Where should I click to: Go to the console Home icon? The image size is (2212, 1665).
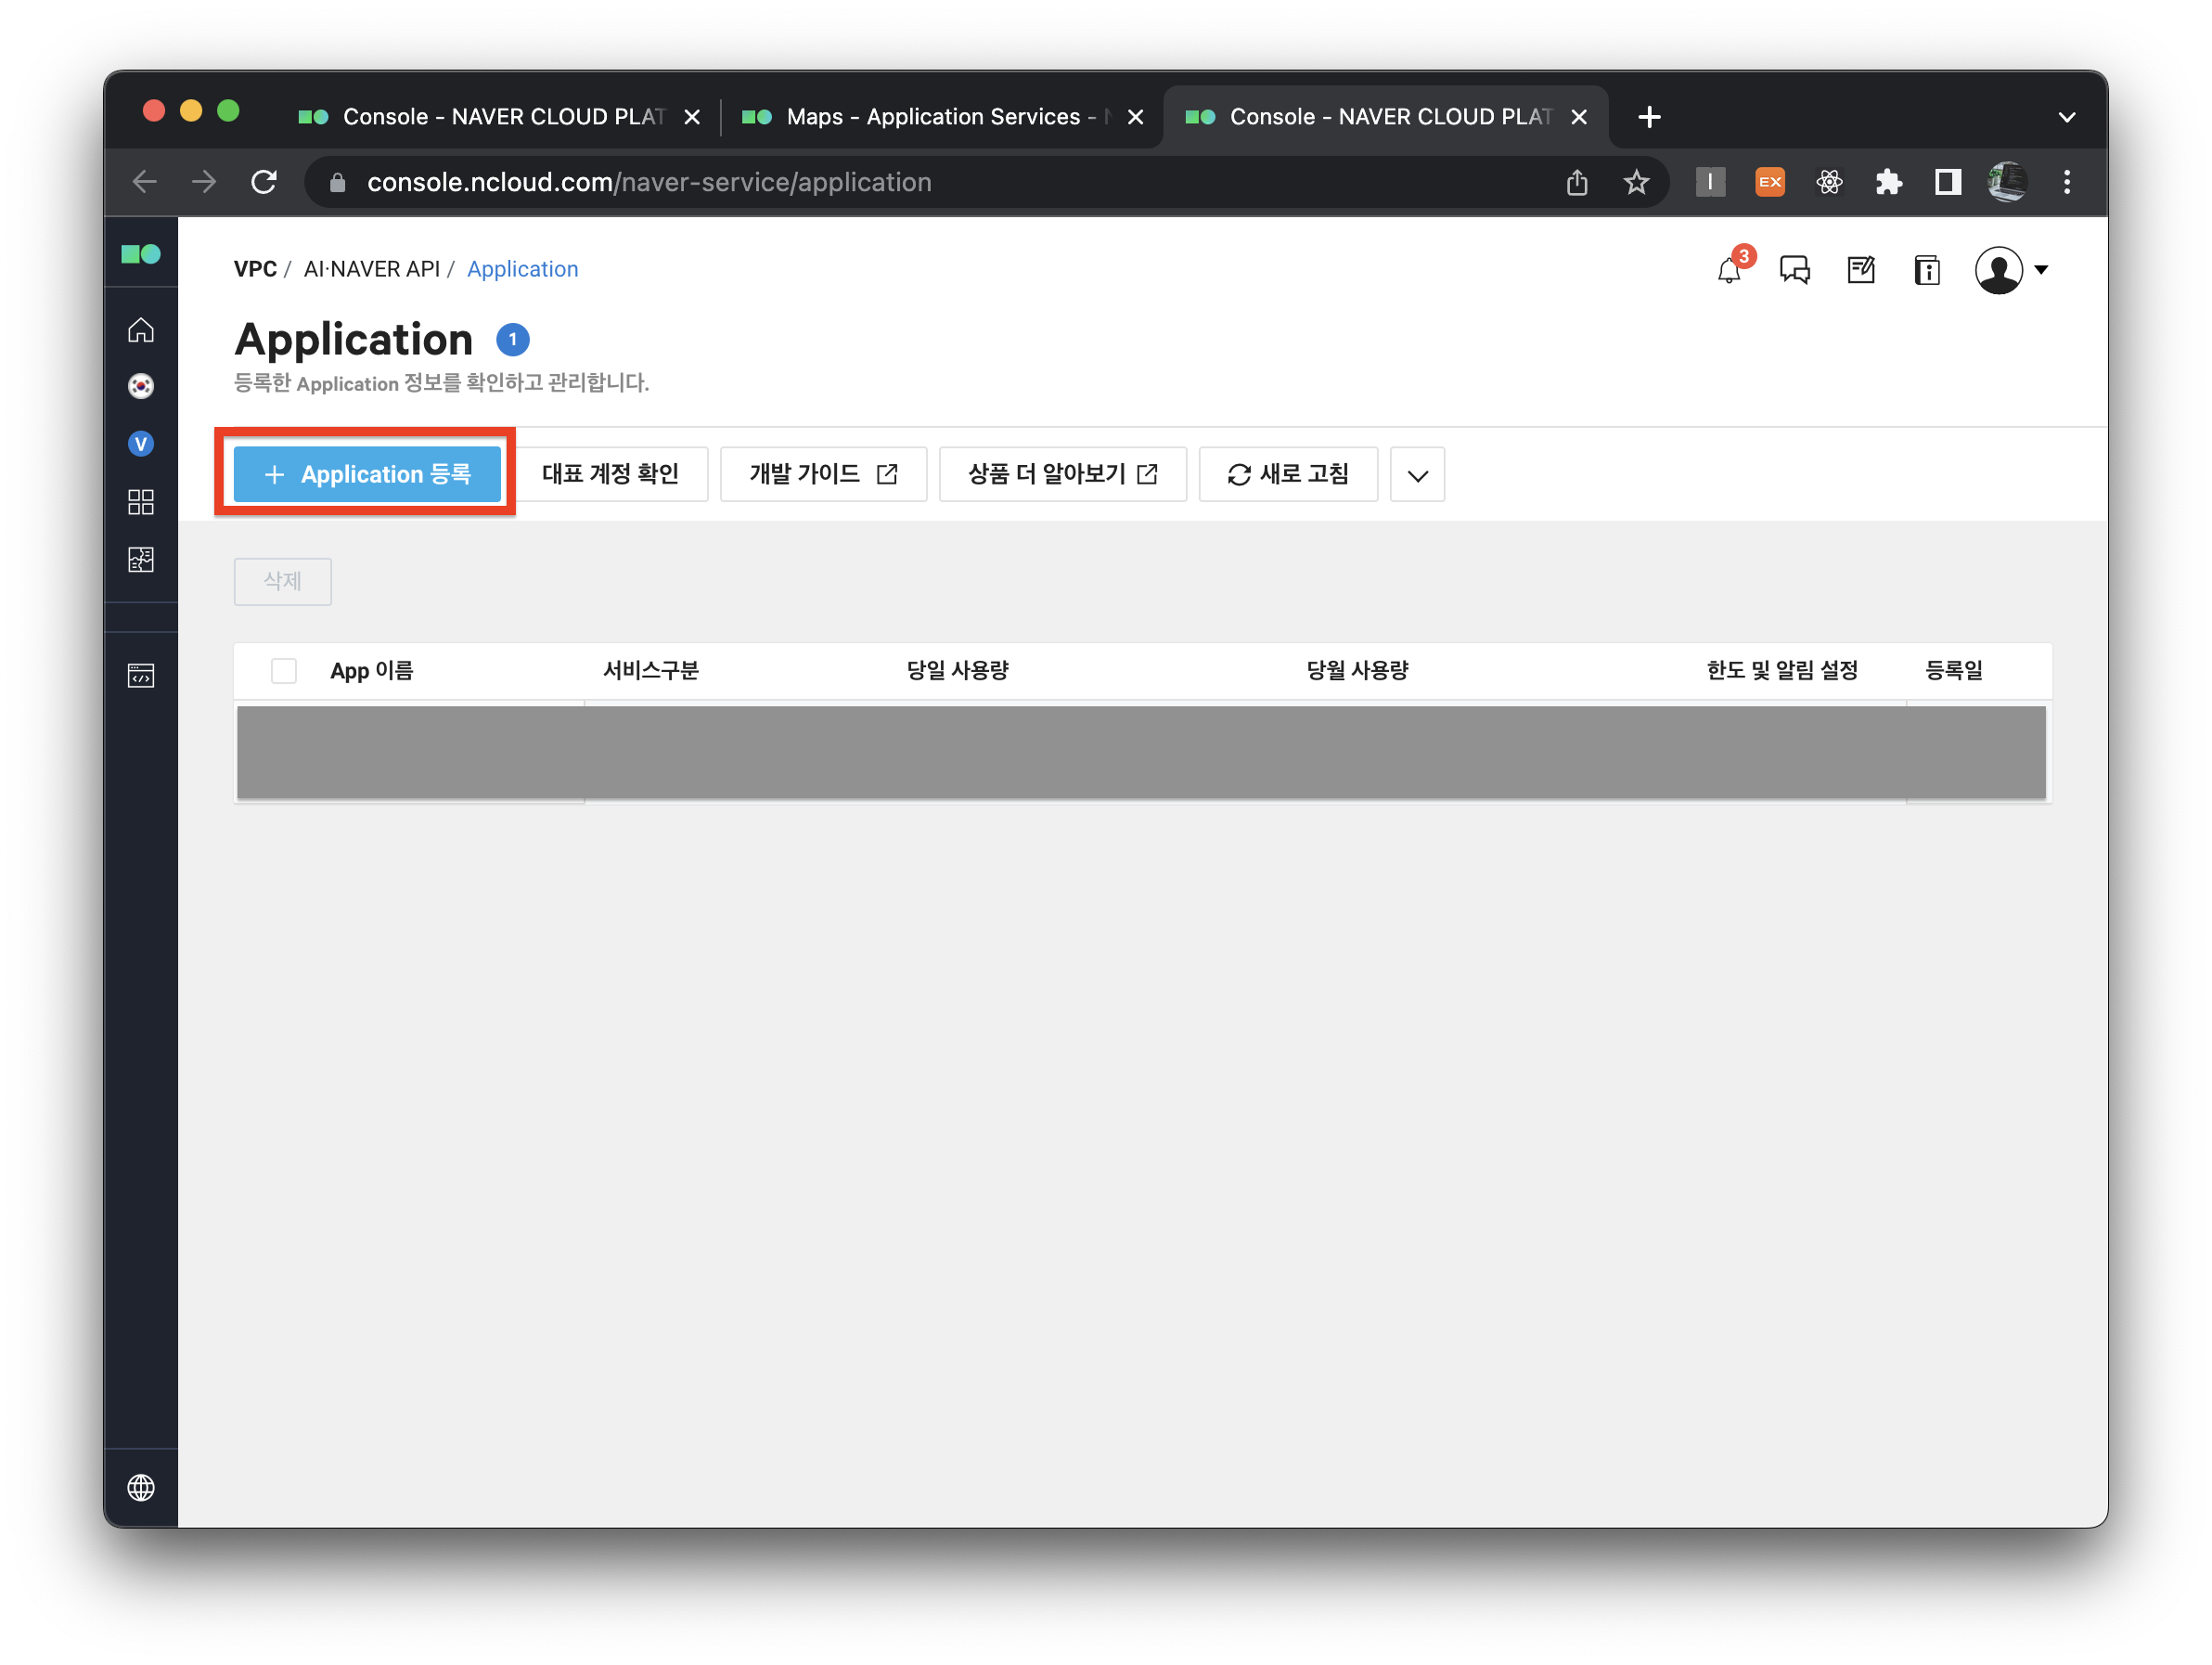pos(141,330)
